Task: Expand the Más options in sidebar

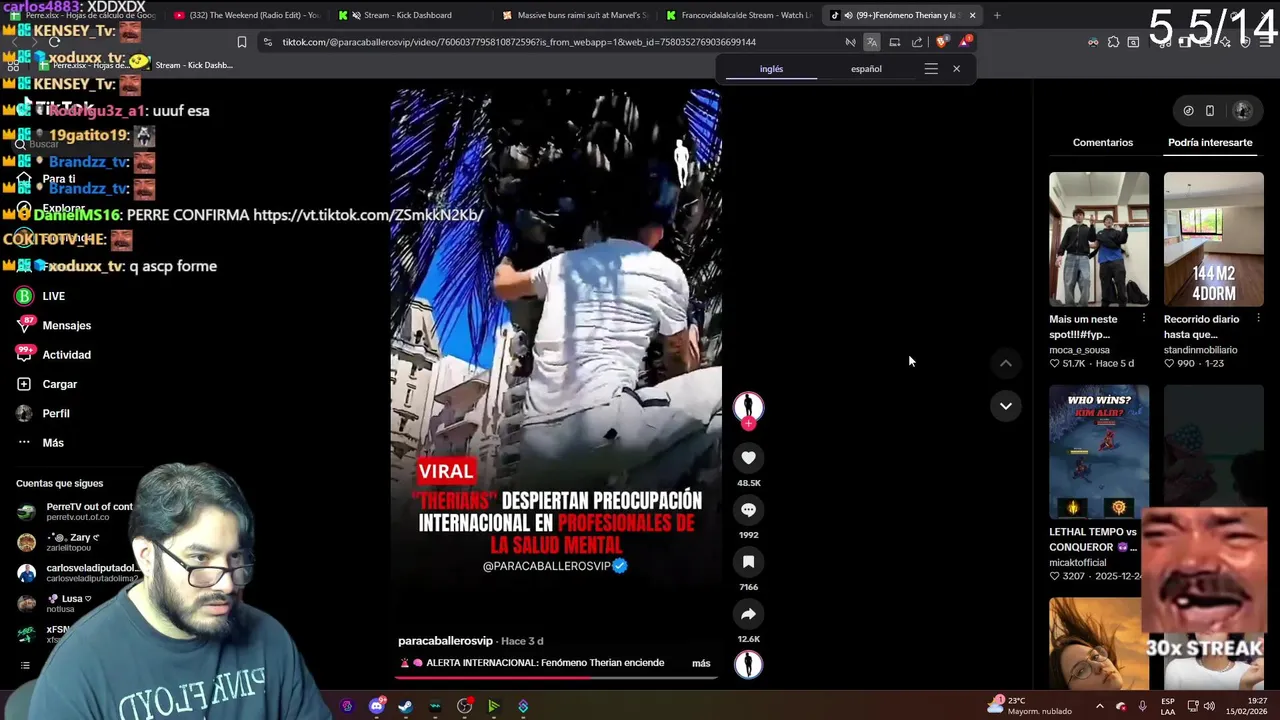Action: pyautogui.click(x=40, y=442)
